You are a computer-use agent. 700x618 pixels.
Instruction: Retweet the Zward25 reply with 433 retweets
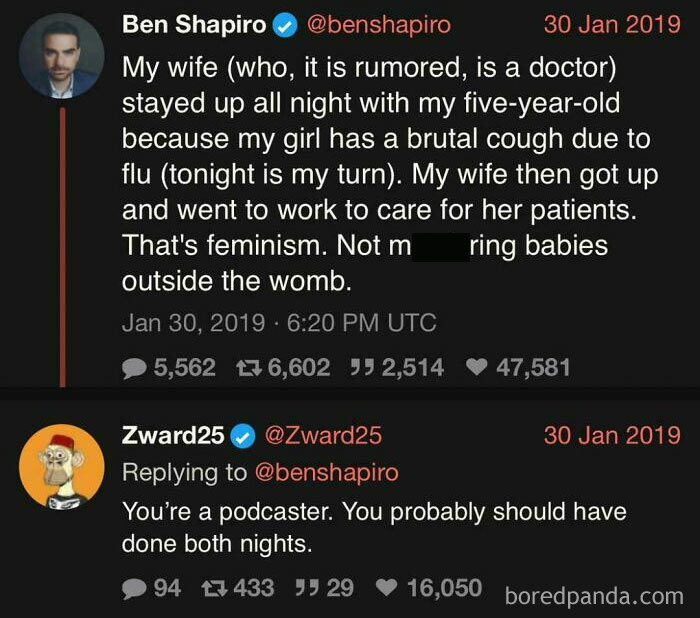[x=216, y=588]
